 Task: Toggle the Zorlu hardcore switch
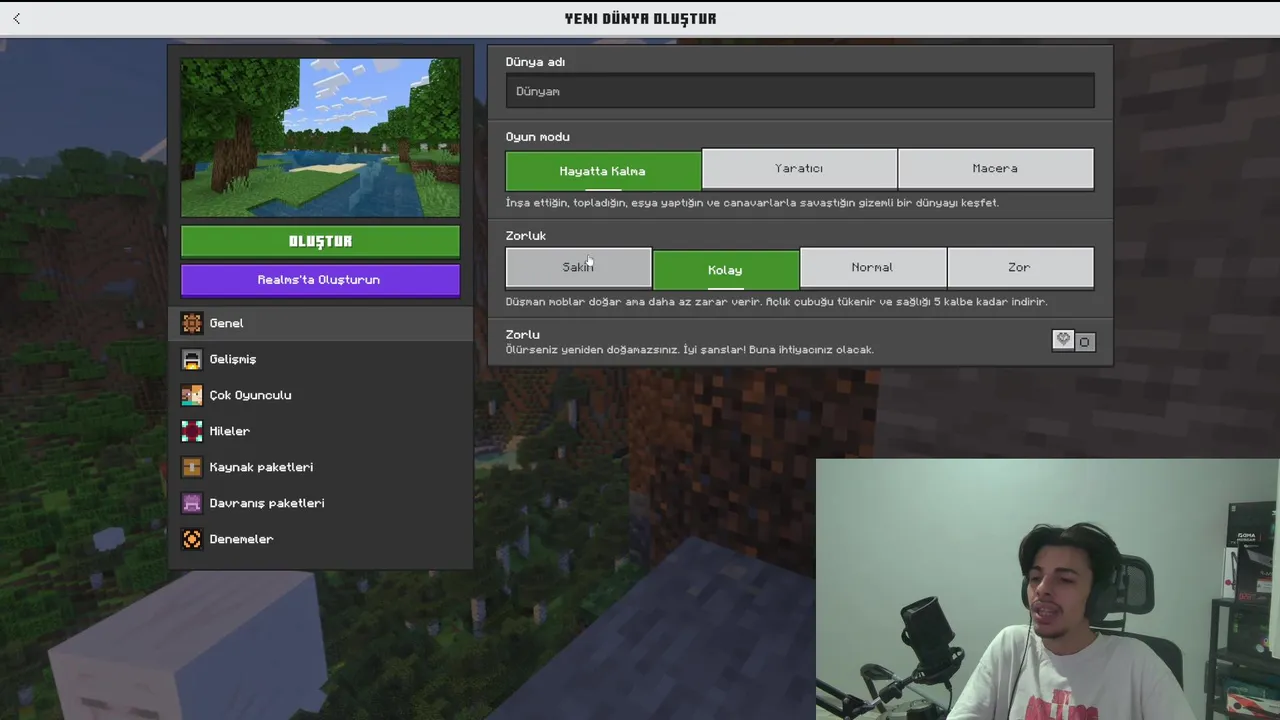click(1073, 341)
